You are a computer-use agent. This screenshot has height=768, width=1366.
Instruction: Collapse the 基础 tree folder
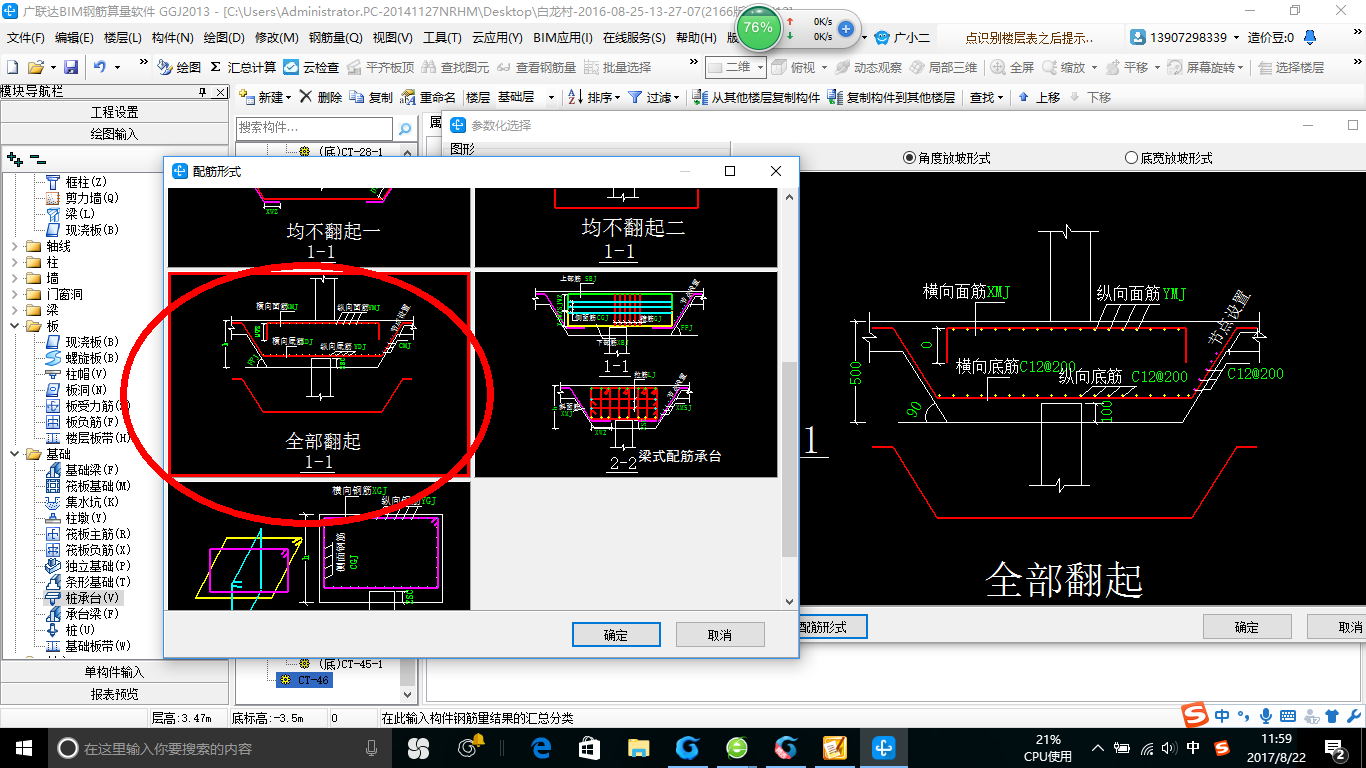tap(13, 454)
